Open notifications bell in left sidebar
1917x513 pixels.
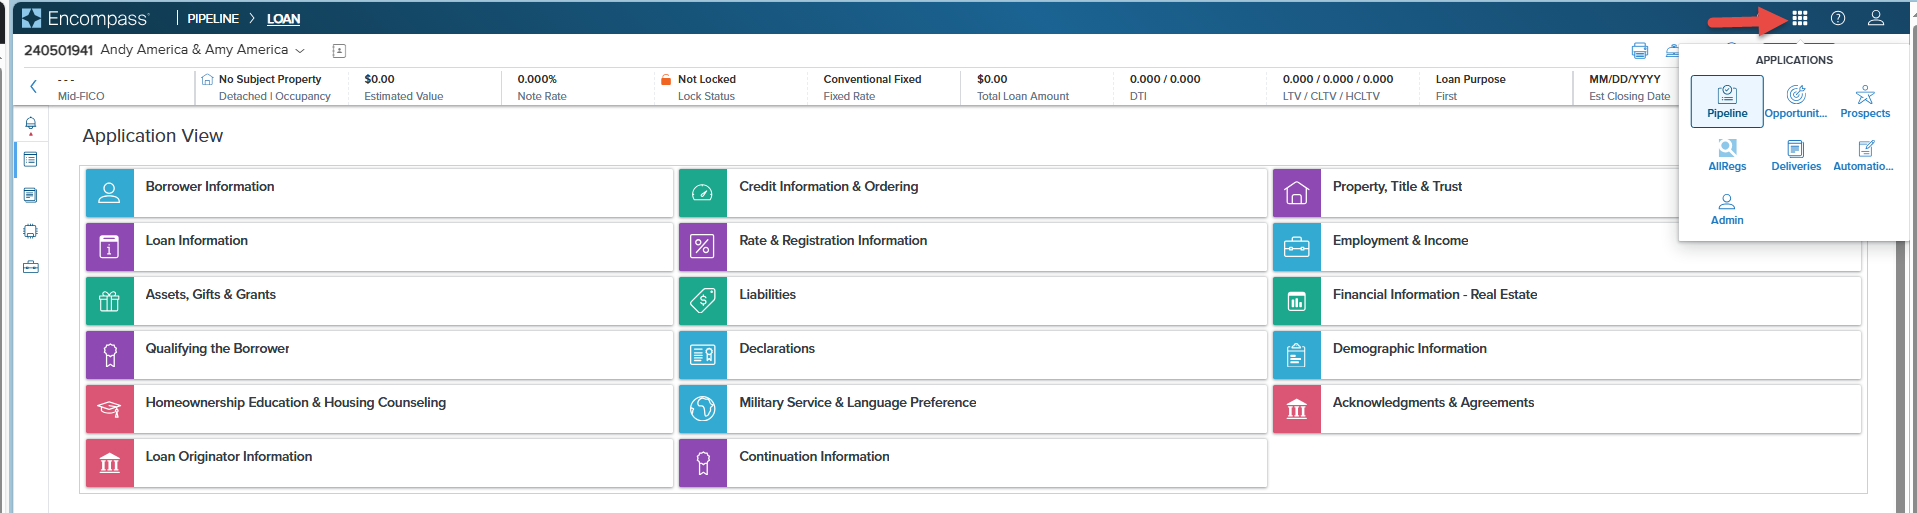click(x=31, y=124)
